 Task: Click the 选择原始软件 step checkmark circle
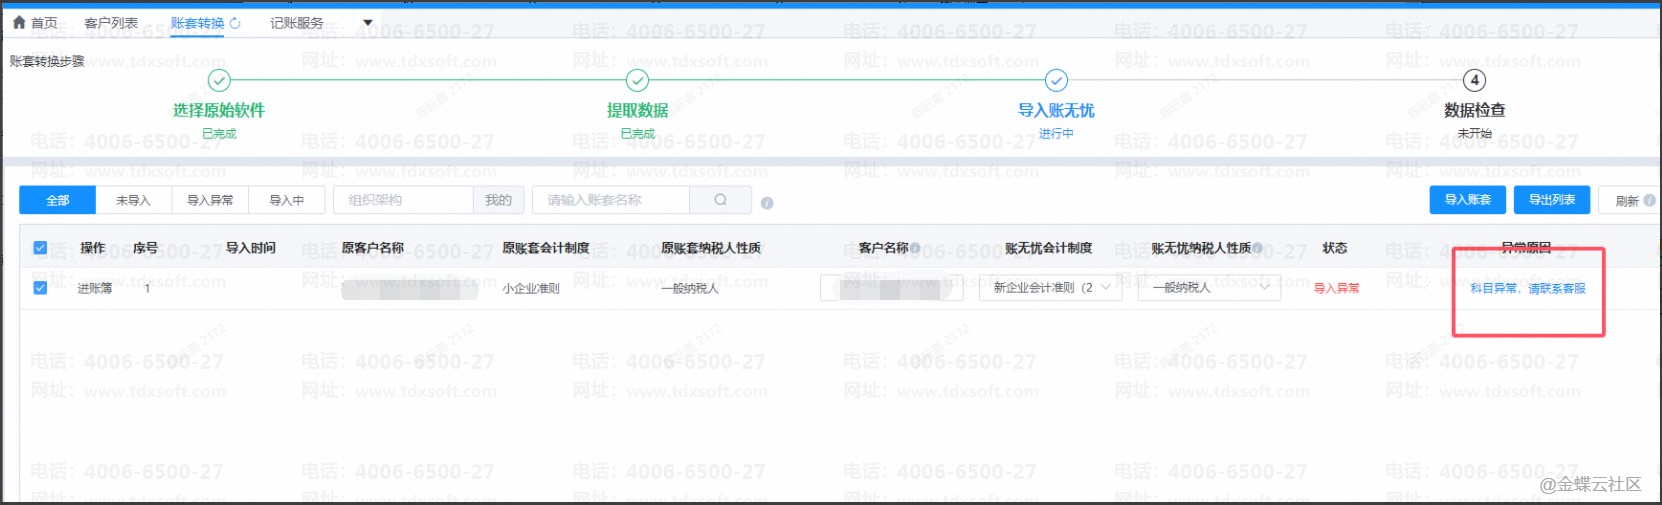coord(219,81)
